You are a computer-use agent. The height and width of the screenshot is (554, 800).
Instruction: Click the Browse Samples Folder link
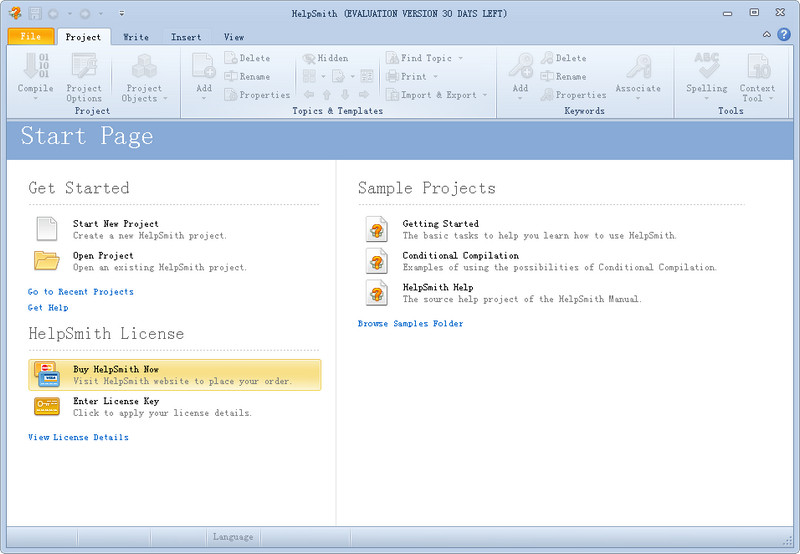410,324
